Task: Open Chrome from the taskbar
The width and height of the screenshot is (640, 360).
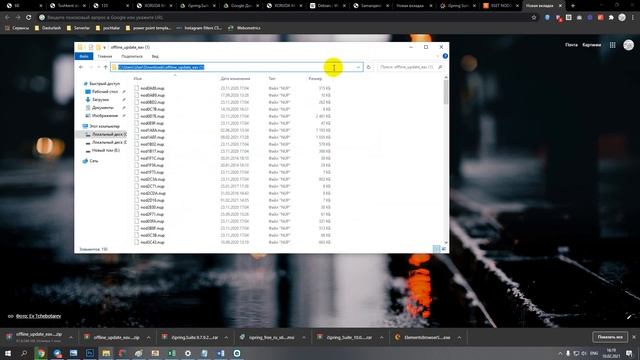Action: (x=41, y=353)
